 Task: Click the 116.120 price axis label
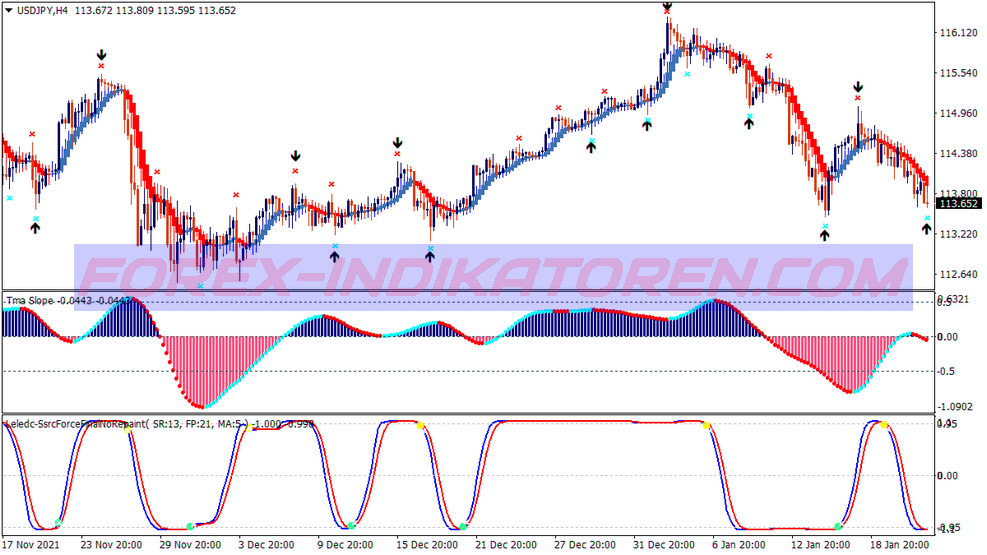click(958, 33)
